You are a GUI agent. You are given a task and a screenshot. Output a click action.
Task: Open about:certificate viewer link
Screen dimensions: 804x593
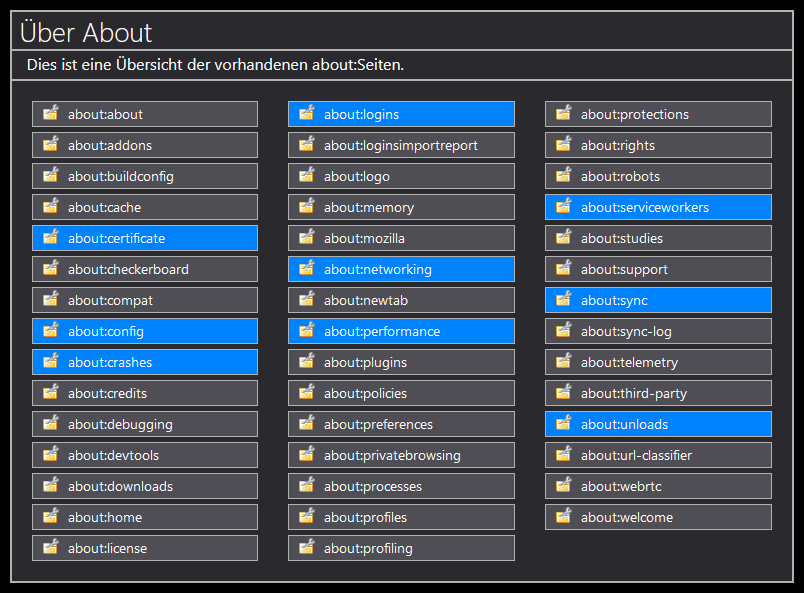point(116,238)
